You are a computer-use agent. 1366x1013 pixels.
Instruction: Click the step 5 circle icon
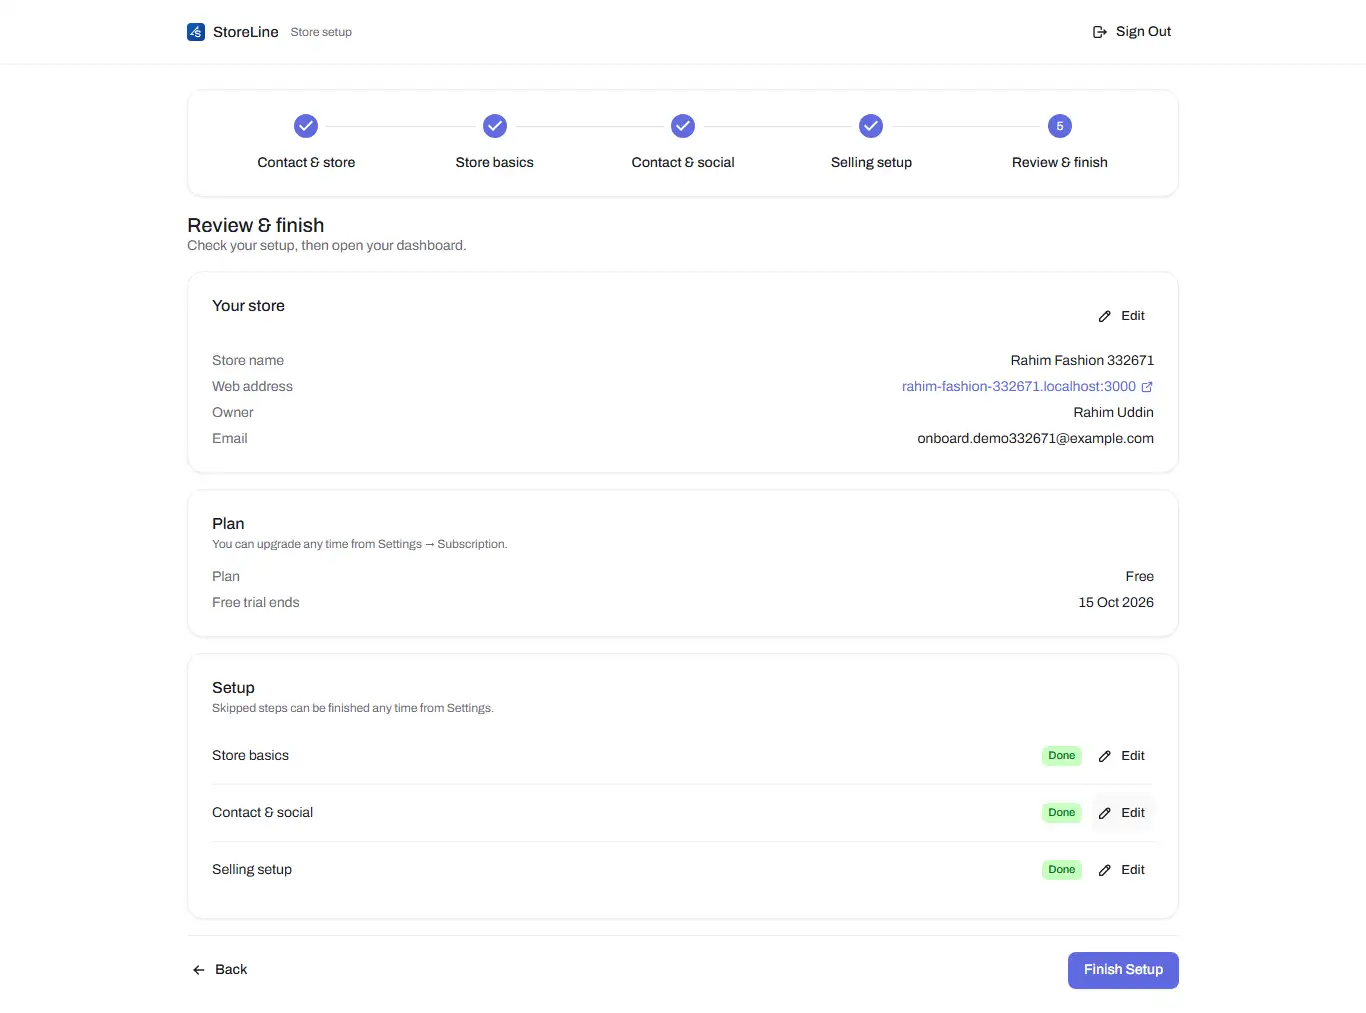1060,126
